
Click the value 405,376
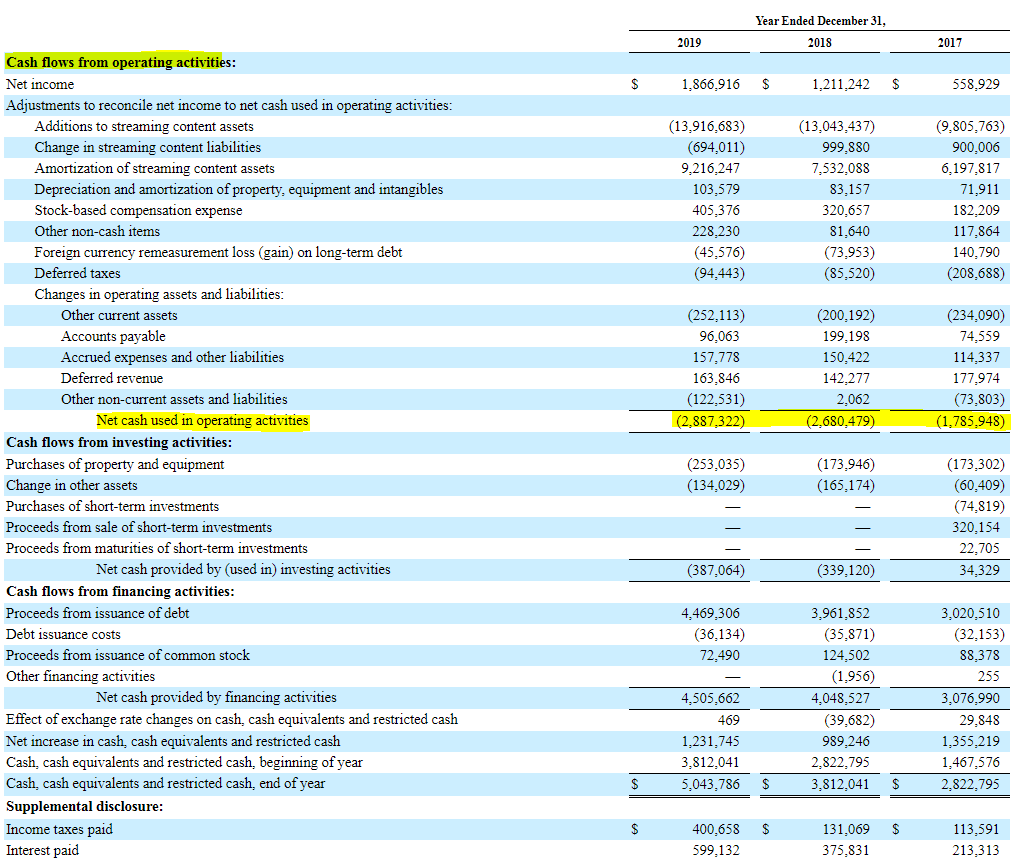point(716,211)
